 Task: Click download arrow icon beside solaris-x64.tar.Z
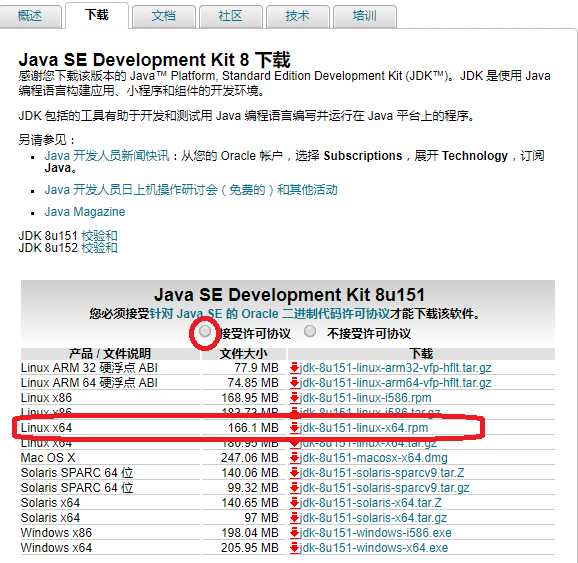click(x=294, y=503)
